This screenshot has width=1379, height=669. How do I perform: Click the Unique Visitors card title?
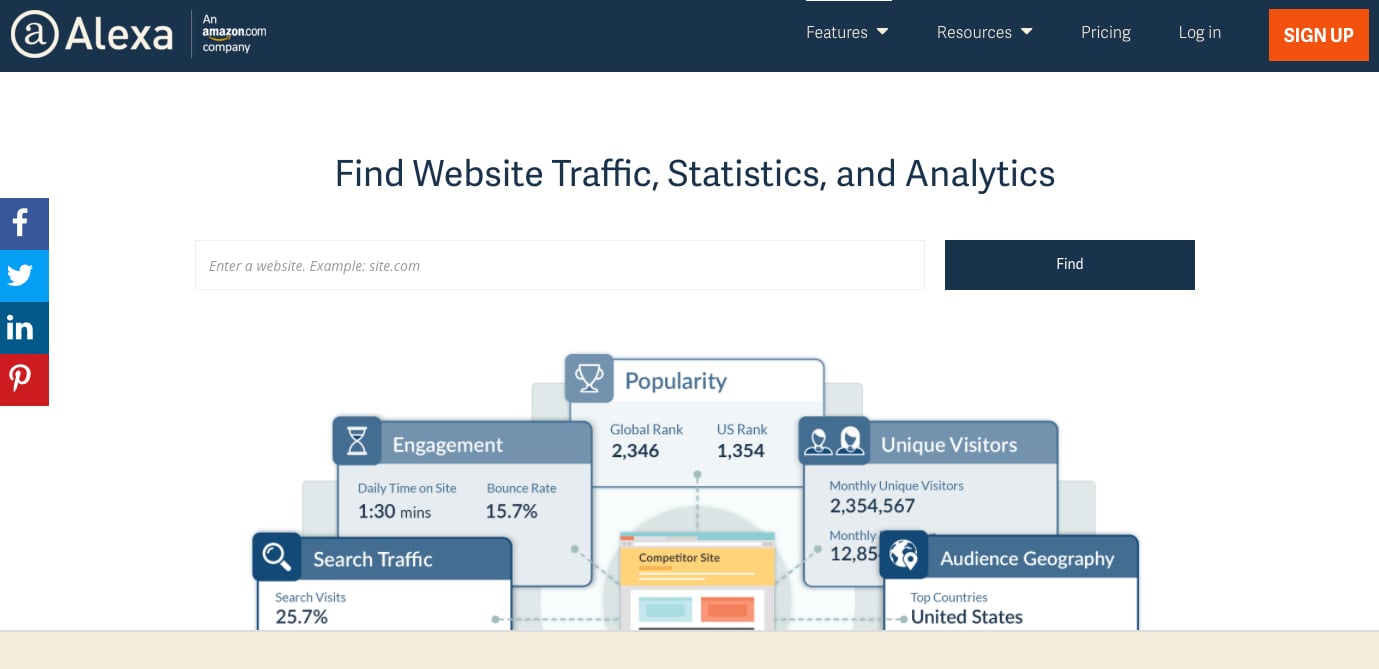[949, 445]
